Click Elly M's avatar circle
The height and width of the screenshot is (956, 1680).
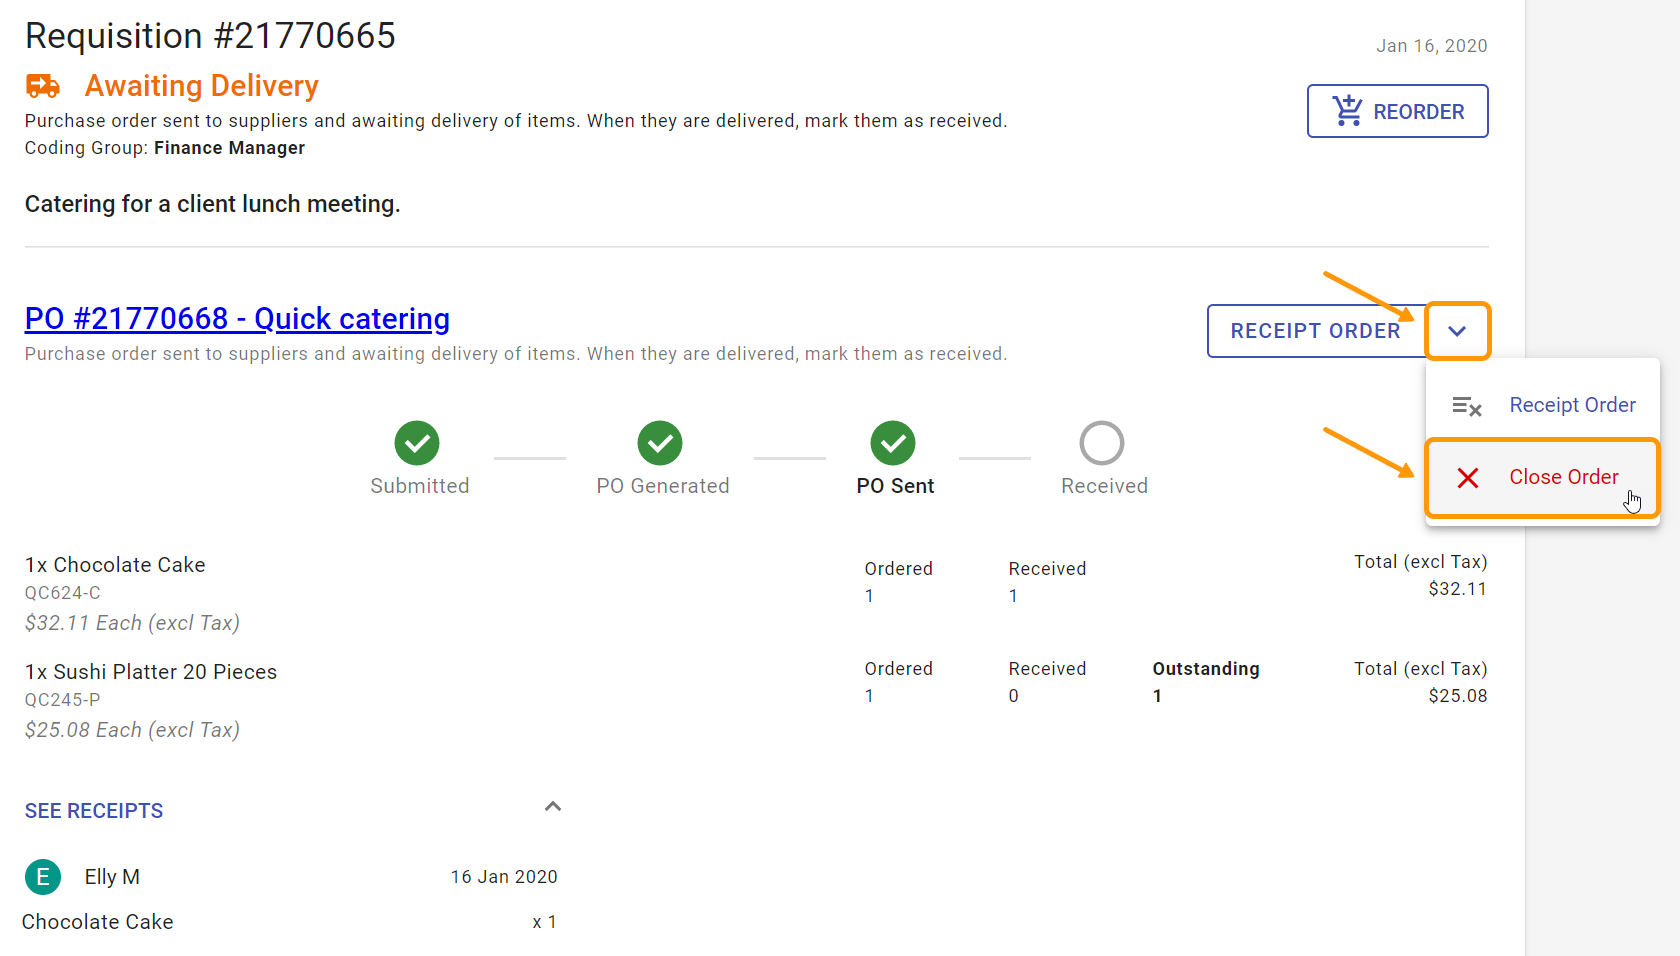click(43, 877)
